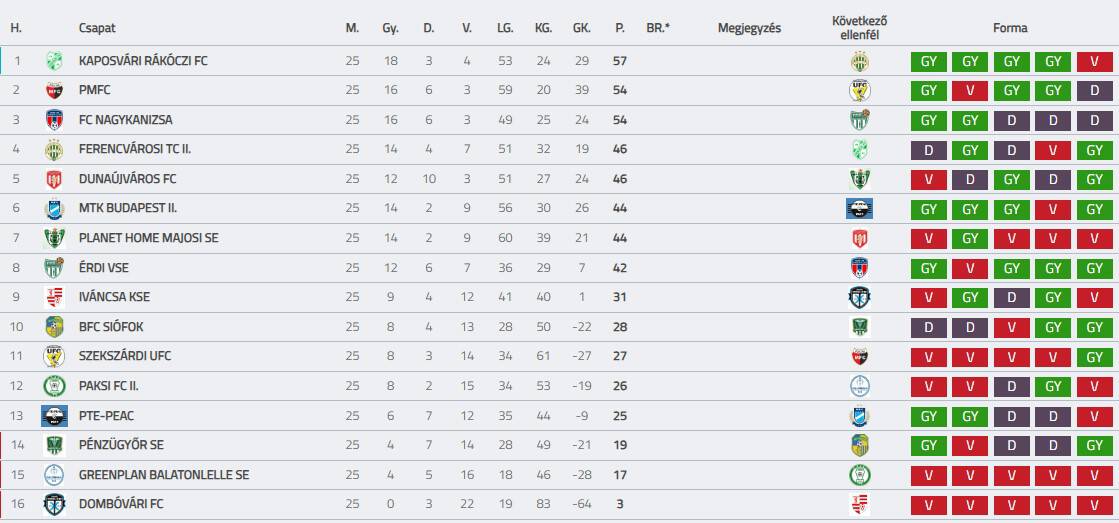The width and height of the screenshot is (1119, 523).
Task: Sort table by P. points column
Action: click(620, 28)
